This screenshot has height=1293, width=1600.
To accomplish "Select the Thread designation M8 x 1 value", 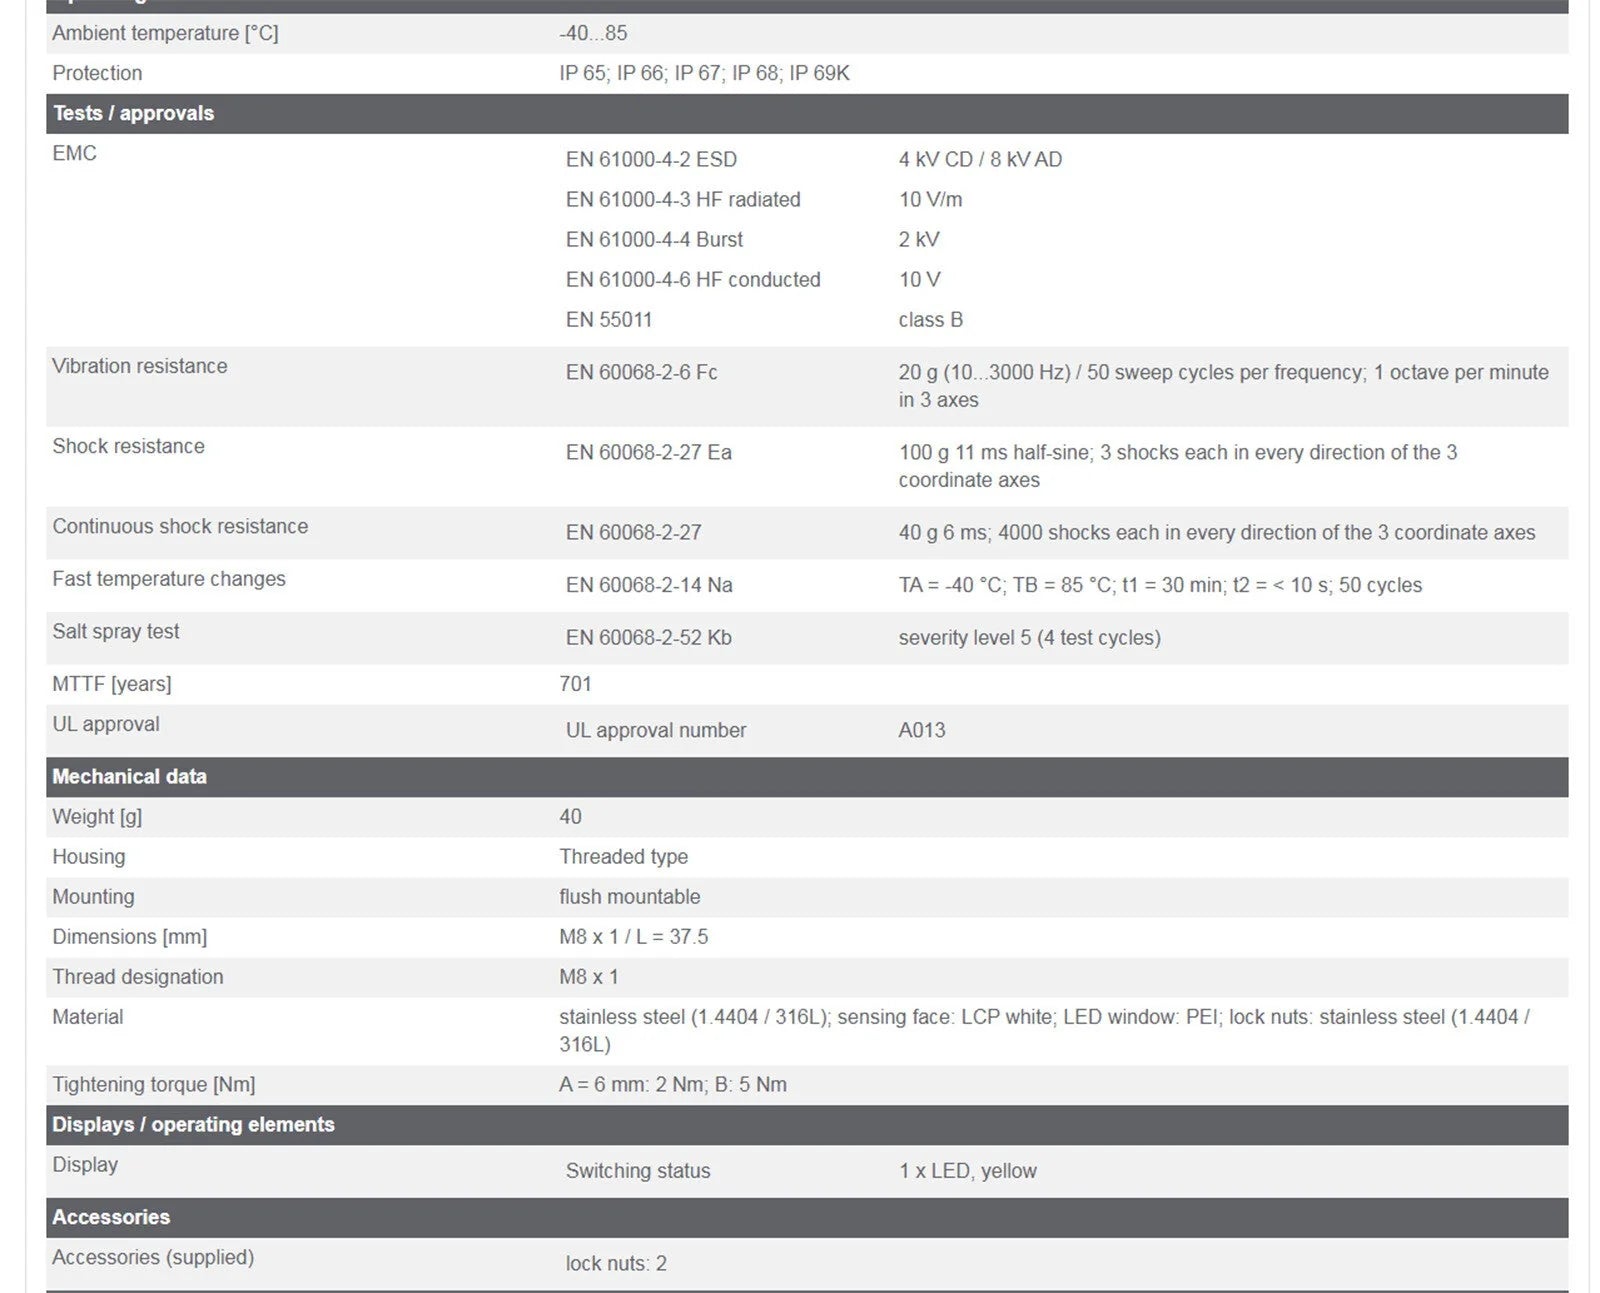I will click(588, 976).
